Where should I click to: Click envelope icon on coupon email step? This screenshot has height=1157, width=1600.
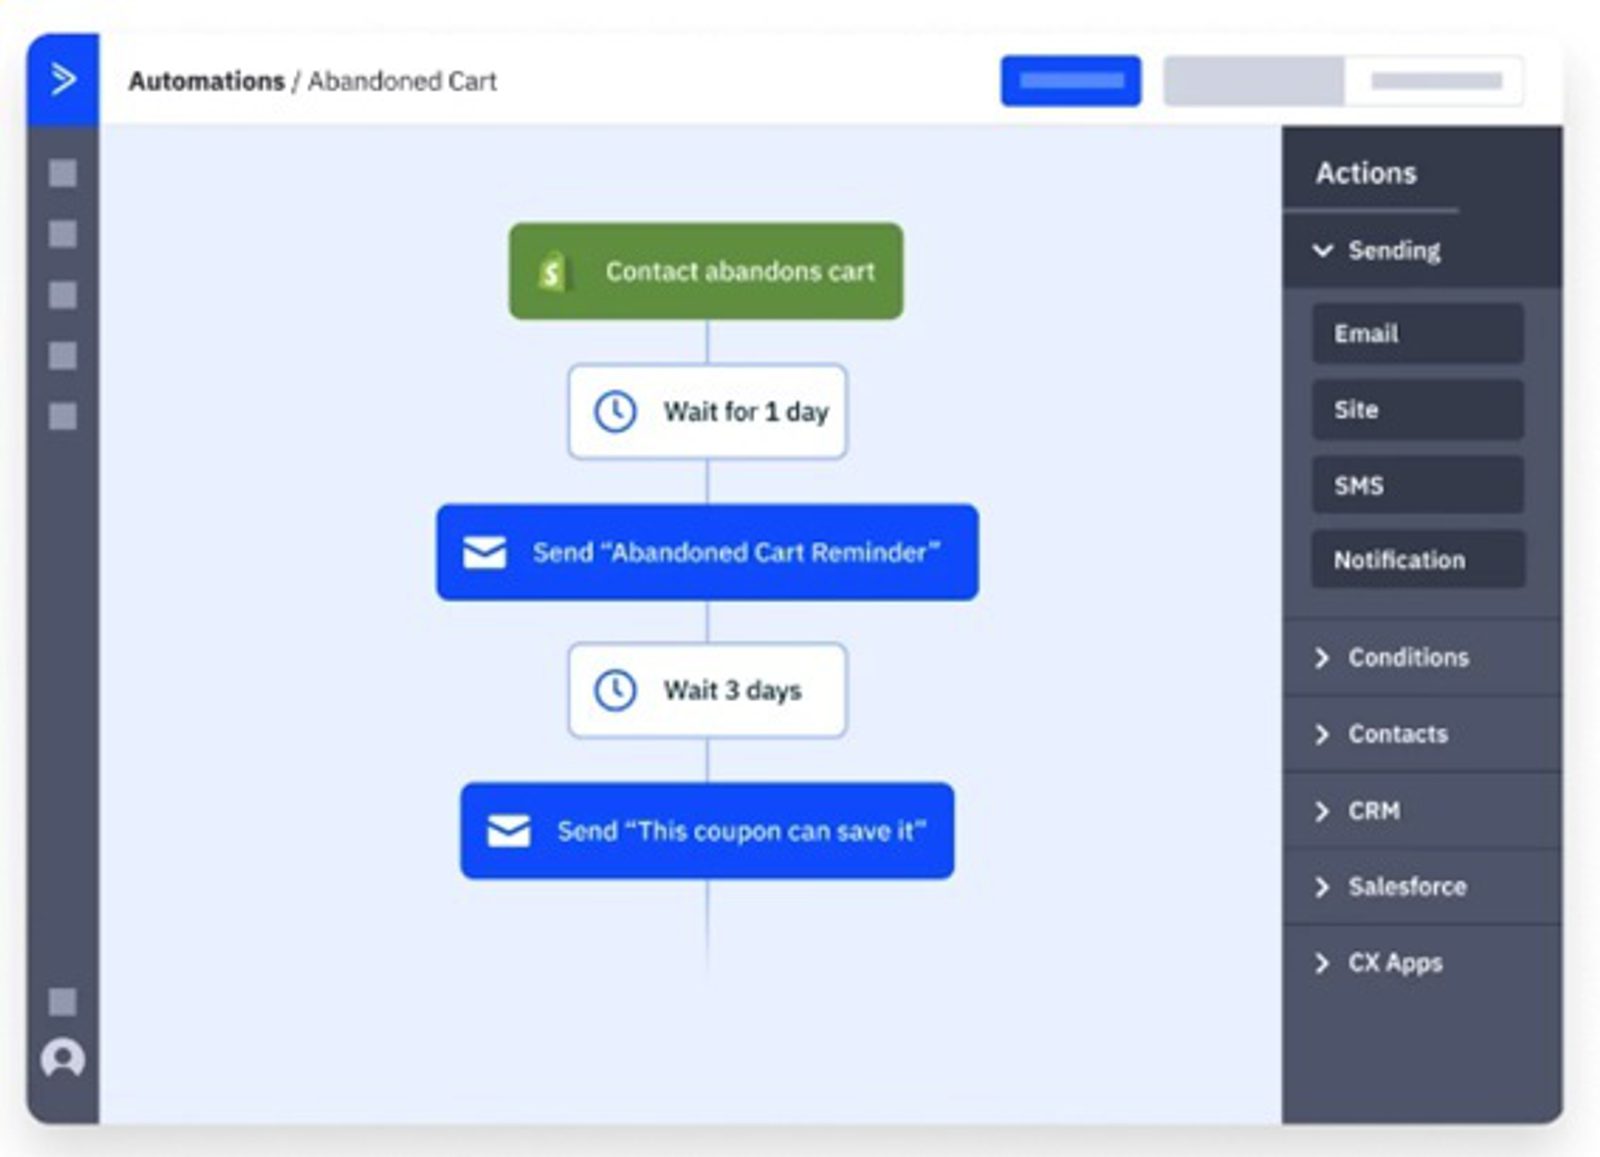[509, 830]
